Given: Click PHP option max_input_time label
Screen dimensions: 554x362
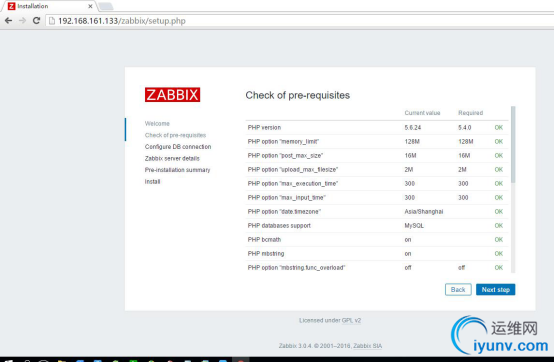Looking at the screenshot, I should (287, 197).
